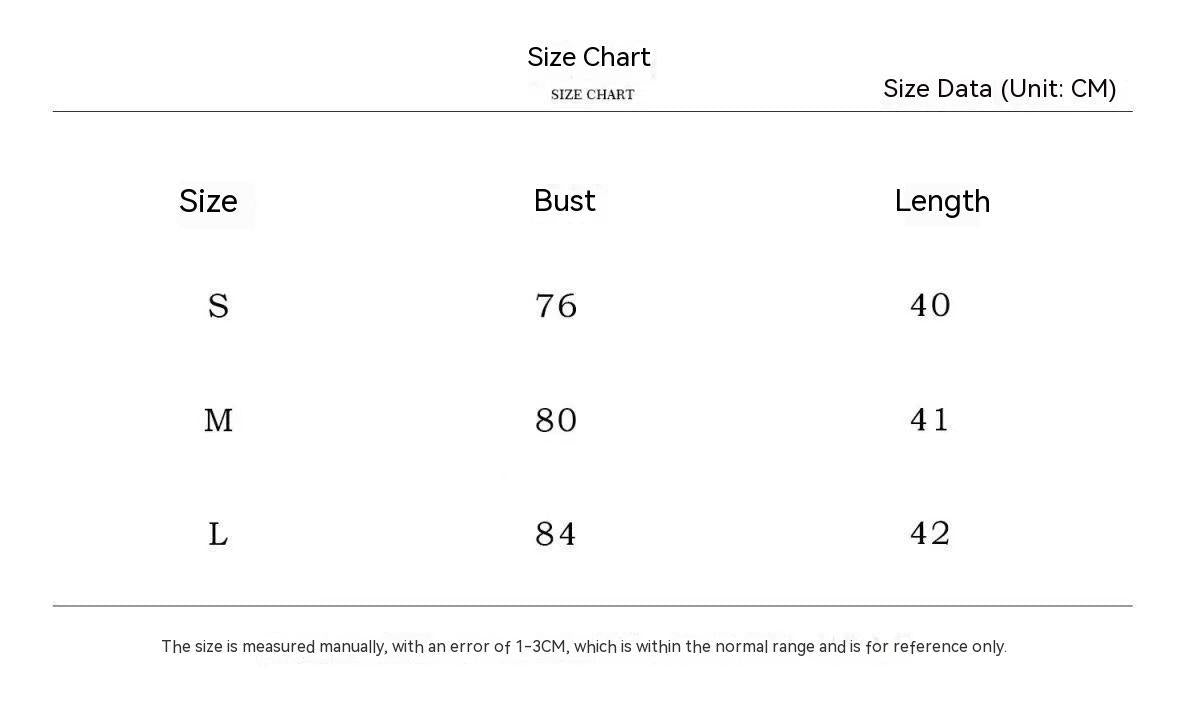Select the 'Length' column header

(x=942, y=201)
